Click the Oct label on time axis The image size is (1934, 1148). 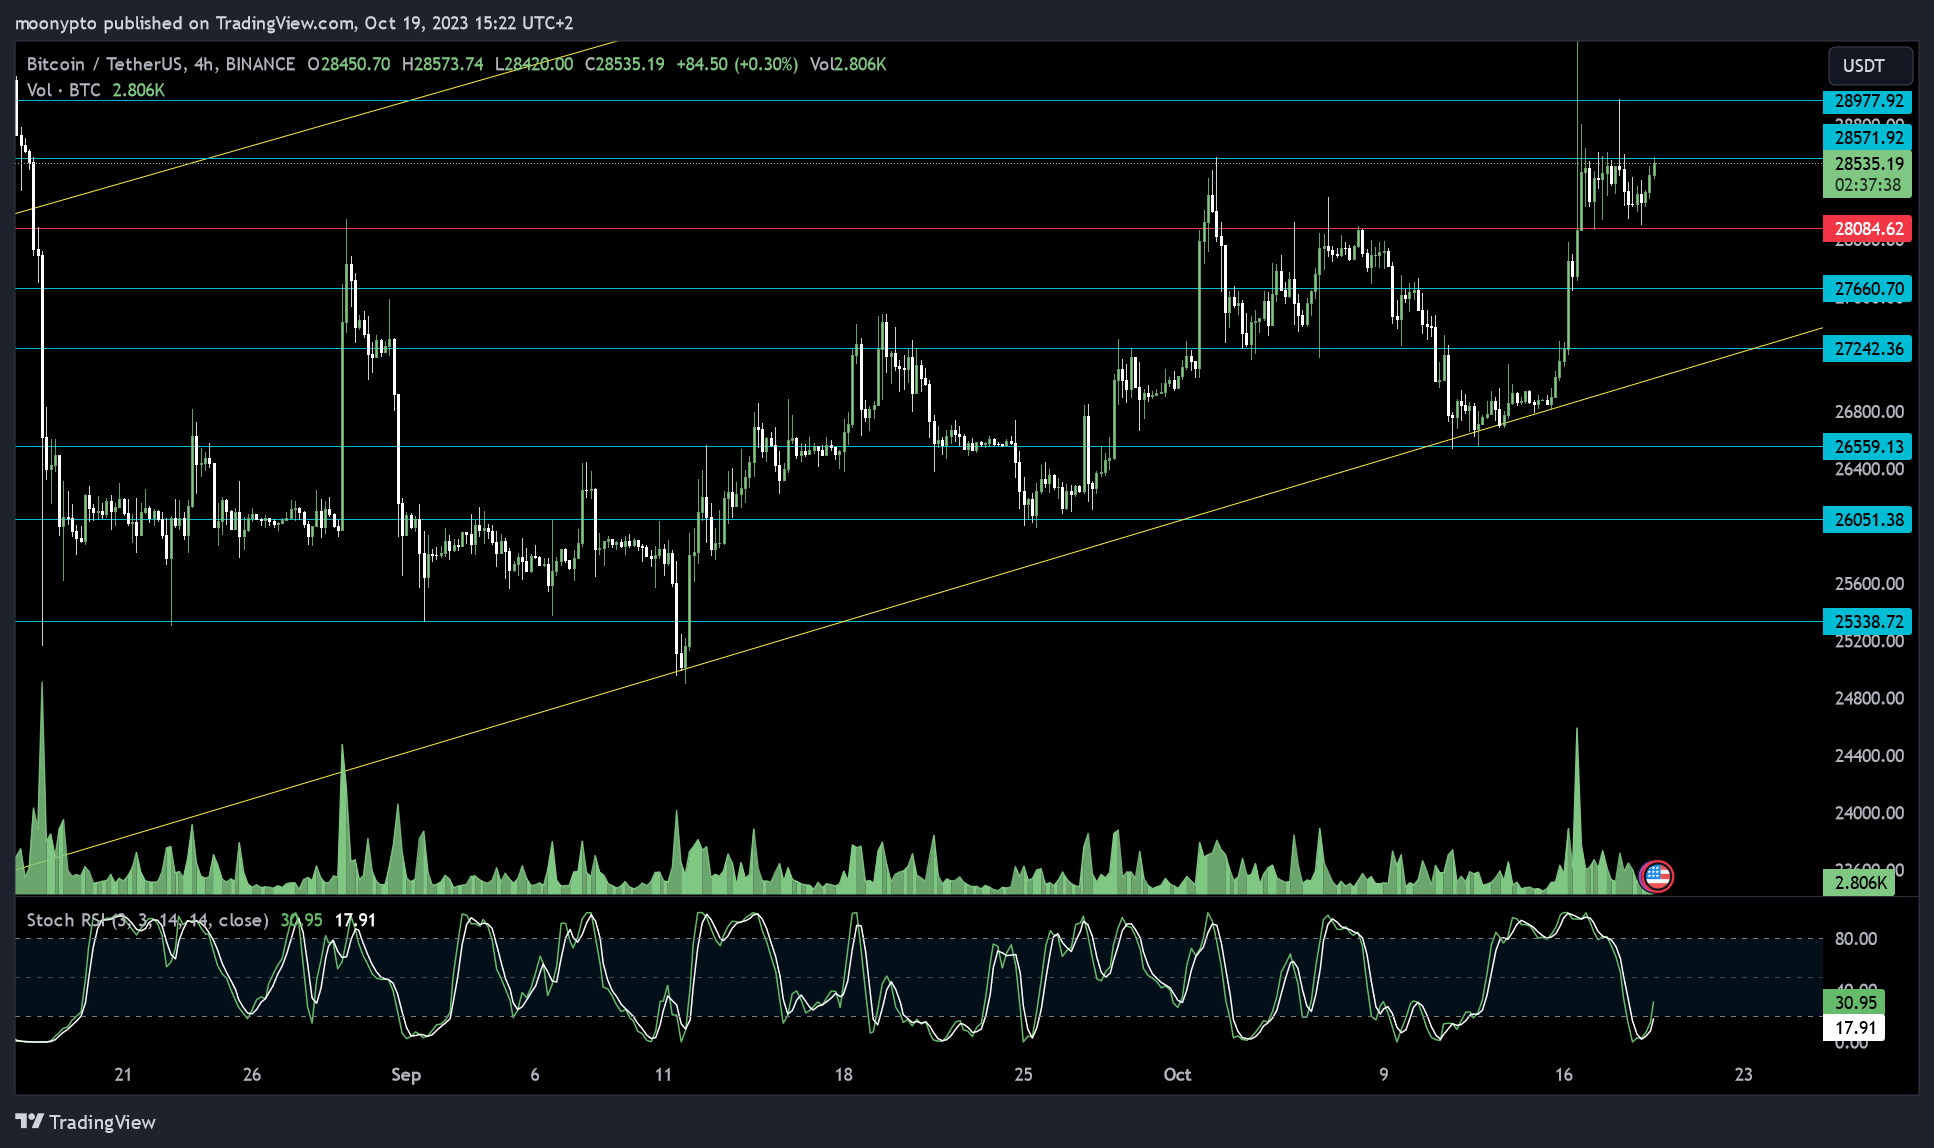(1177, 1075)
